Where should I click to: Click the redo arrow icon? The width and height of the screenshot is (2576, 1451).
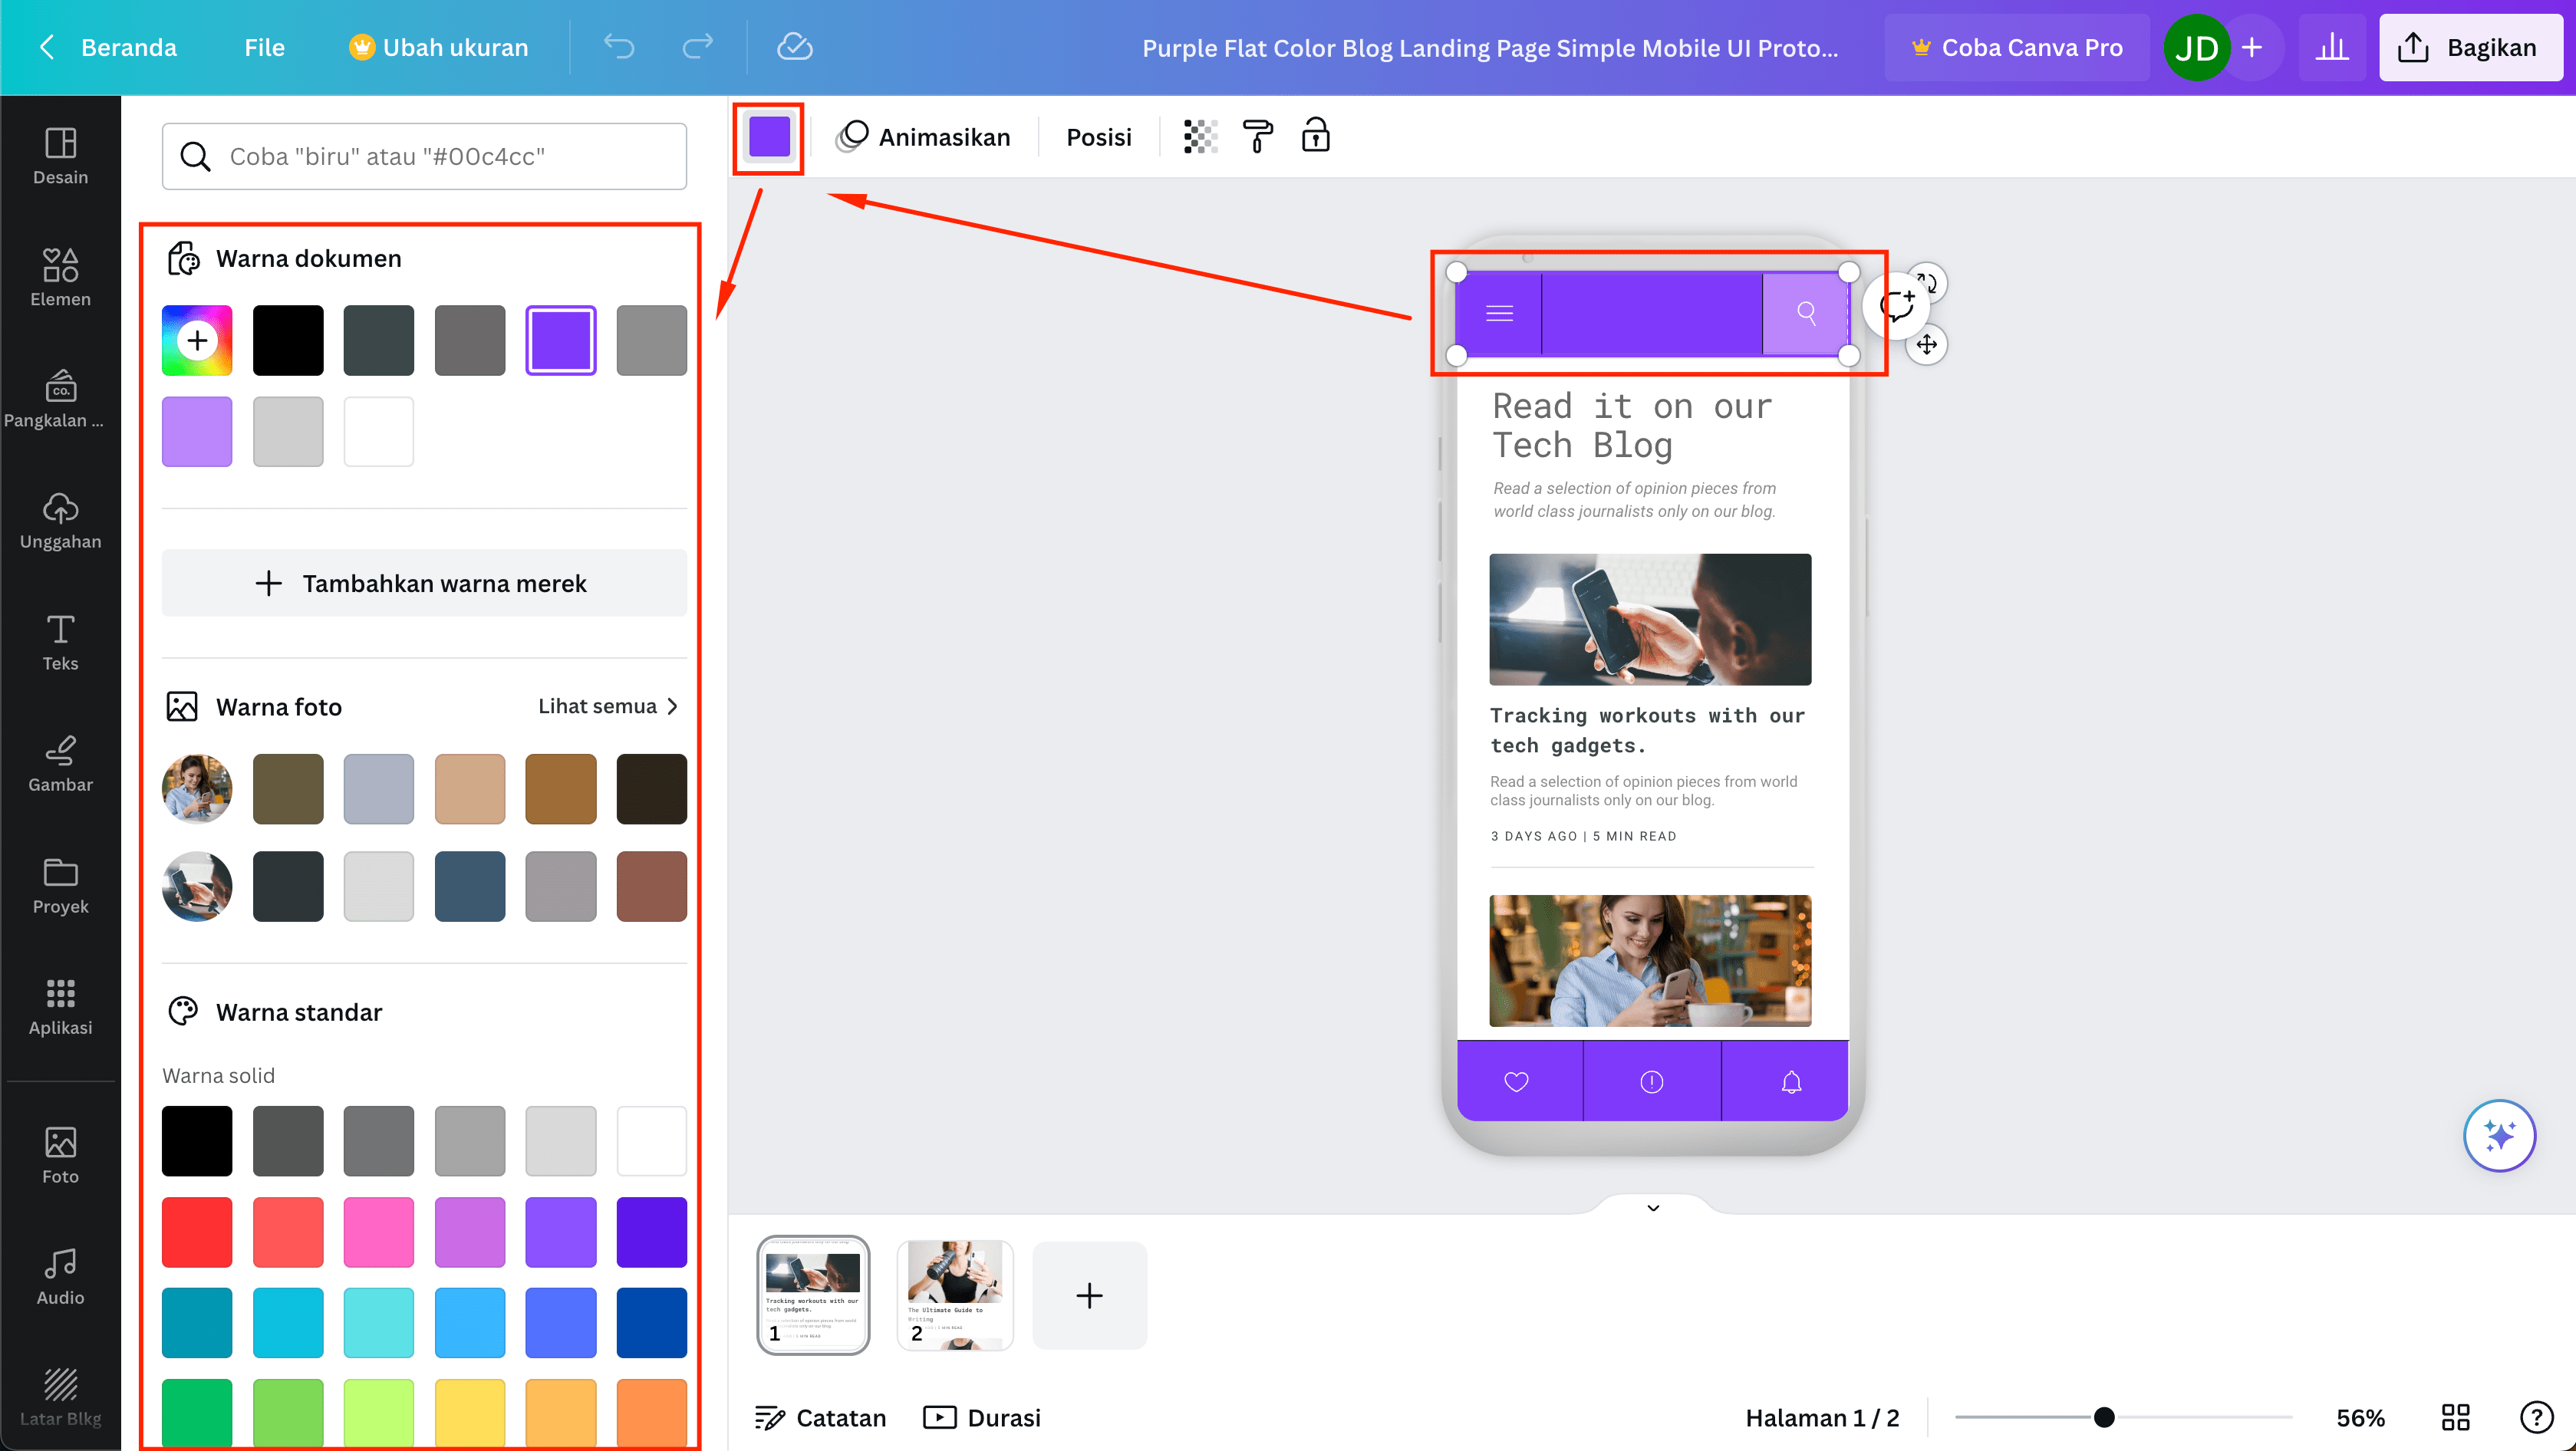click(x=697, y=47)
